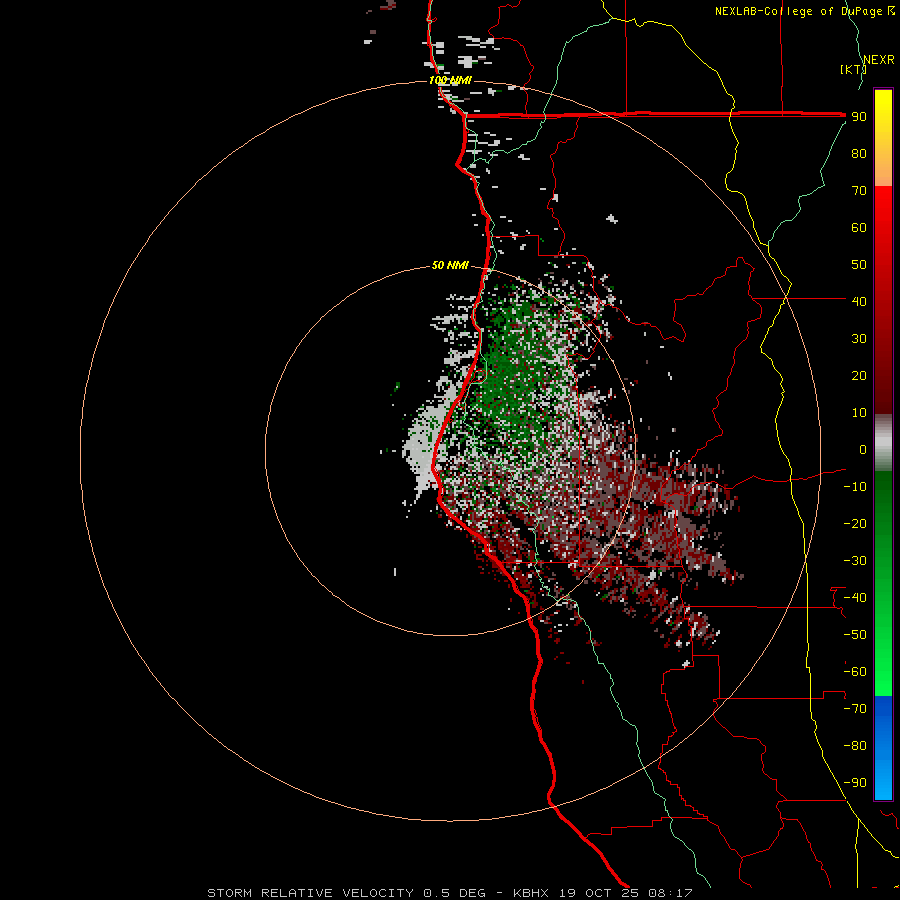
Task: Click the positive 90 value on the velocity scale
Action: (859, 117)
